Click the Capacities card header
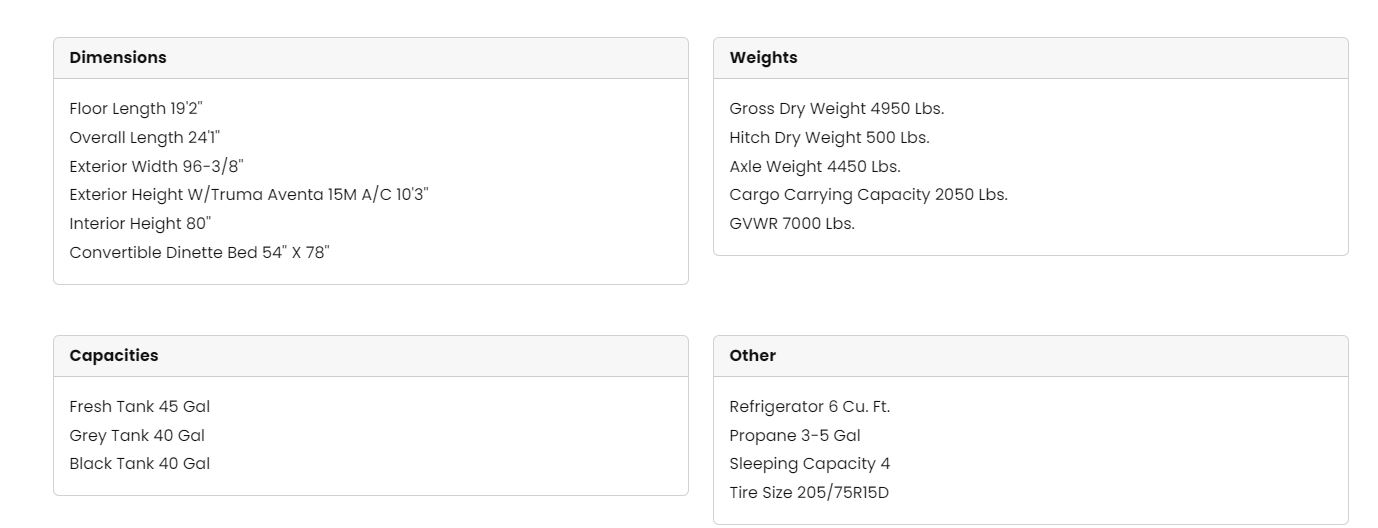Viewport: 1378px width, 528px height. click(370, 356)
